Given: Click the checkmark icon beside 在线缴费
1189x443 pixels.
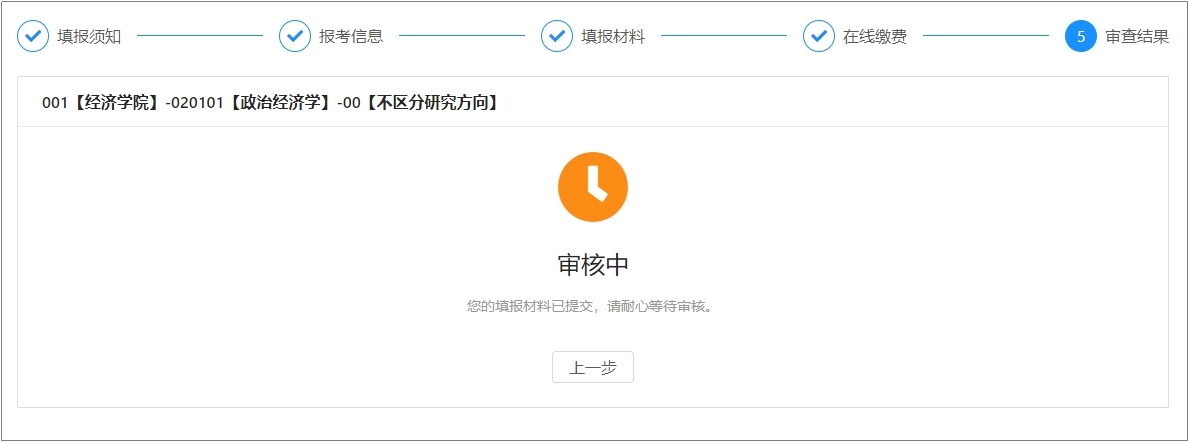Looking at the screenshot, I should [819, 37].
